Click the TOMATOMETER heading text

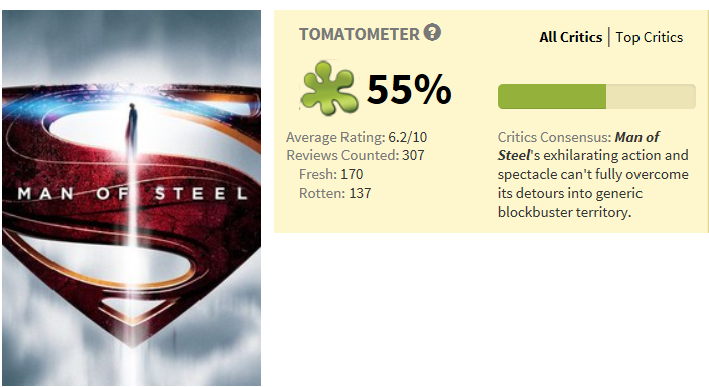[359, 34]
